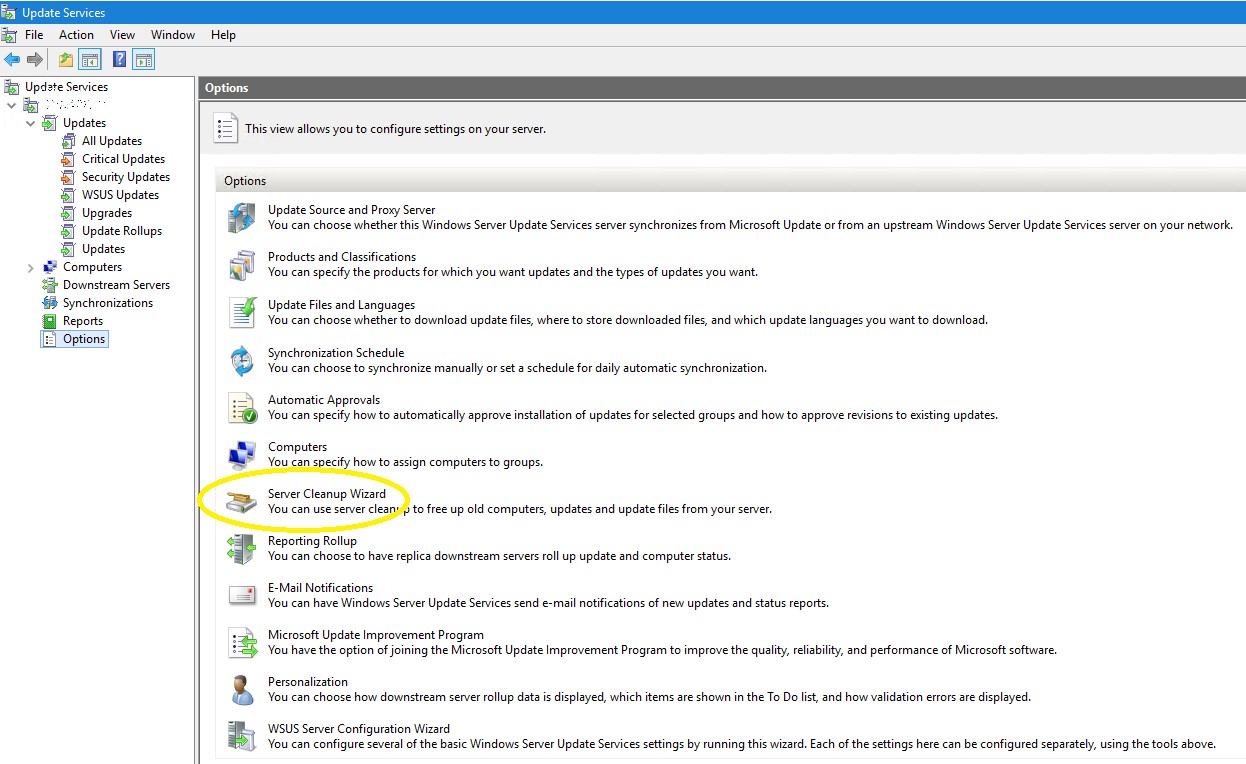Click the WSUS Server Configuration Wizard icon
1246x764 pixels.
click(x=242, y=736)
